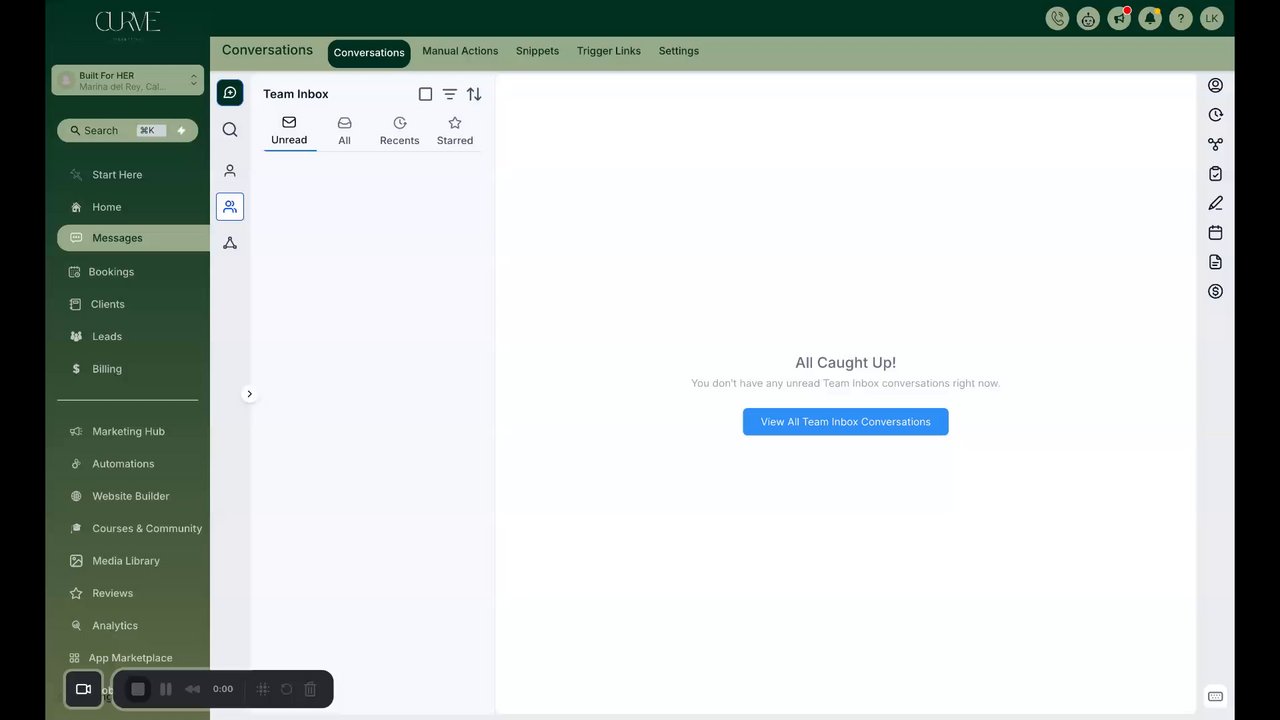Open the Manual Actions tab
The width and height of the screenshot is (1280, 720).
coord(460,51)
